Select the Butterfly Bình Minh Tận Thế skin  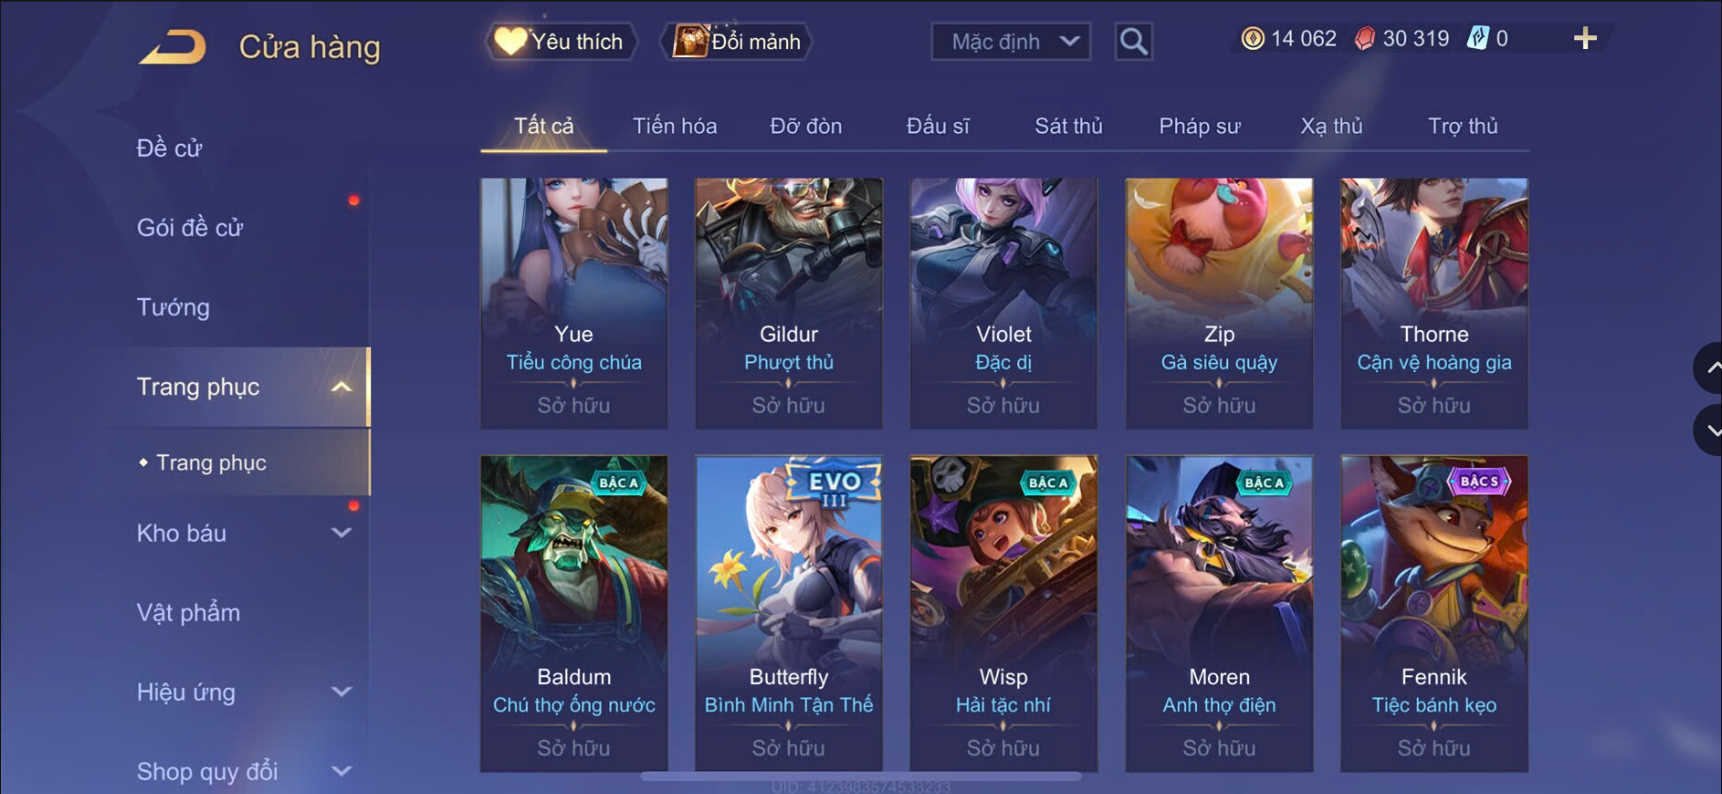(x=789, y=613)
